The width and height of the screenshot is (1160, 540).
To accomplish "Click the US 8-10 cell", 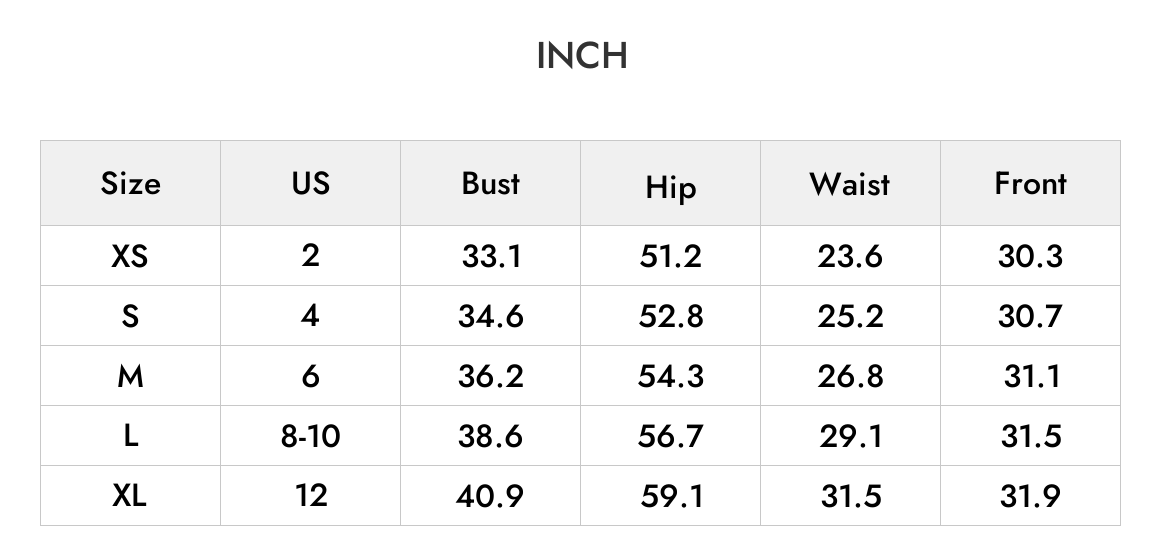I will pyautogui.click(x=310, y=436).
